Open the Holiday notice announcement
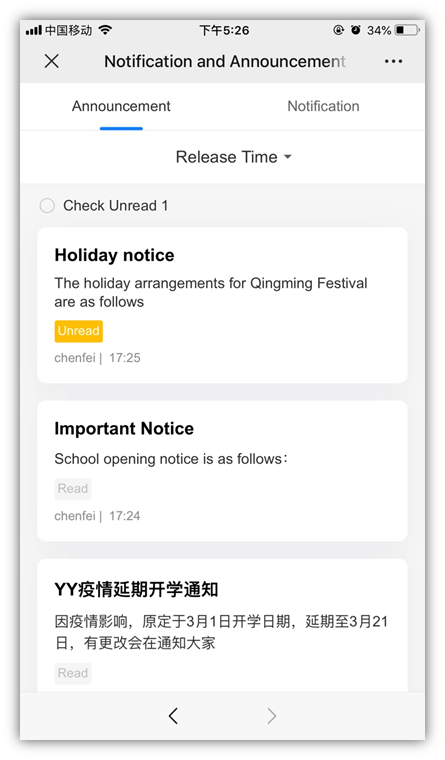 [x=222, y=305]
